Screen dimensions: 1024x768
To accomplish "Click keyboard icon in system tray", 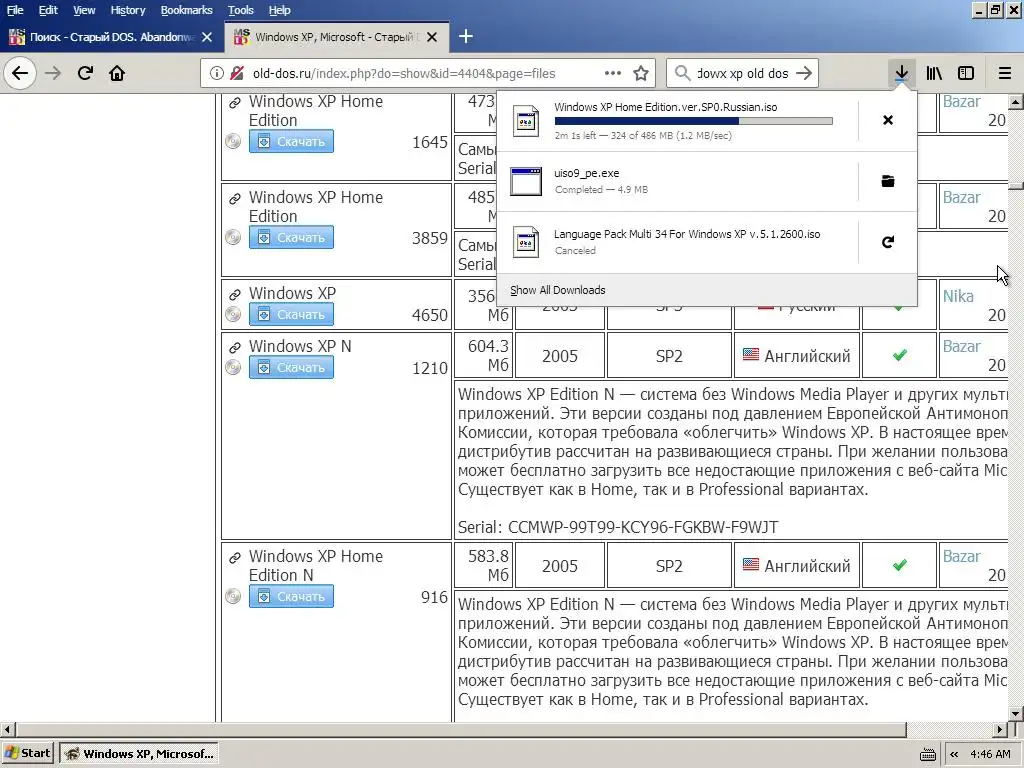I will 927,754.
